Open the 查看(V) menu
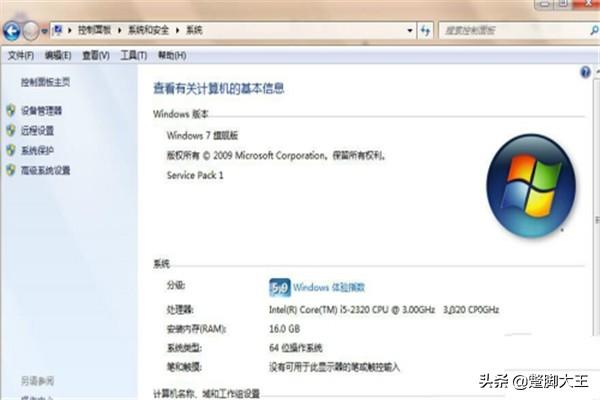The width and height of the screenshot is (600, 400). tap(96, 56)
